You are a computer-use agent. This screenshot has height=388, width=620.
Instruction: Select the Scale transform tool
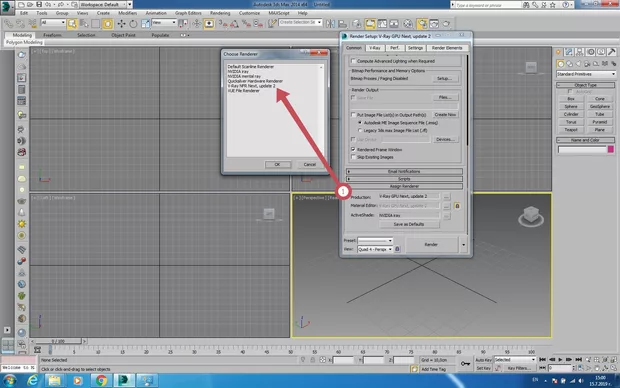coord(145,24)
